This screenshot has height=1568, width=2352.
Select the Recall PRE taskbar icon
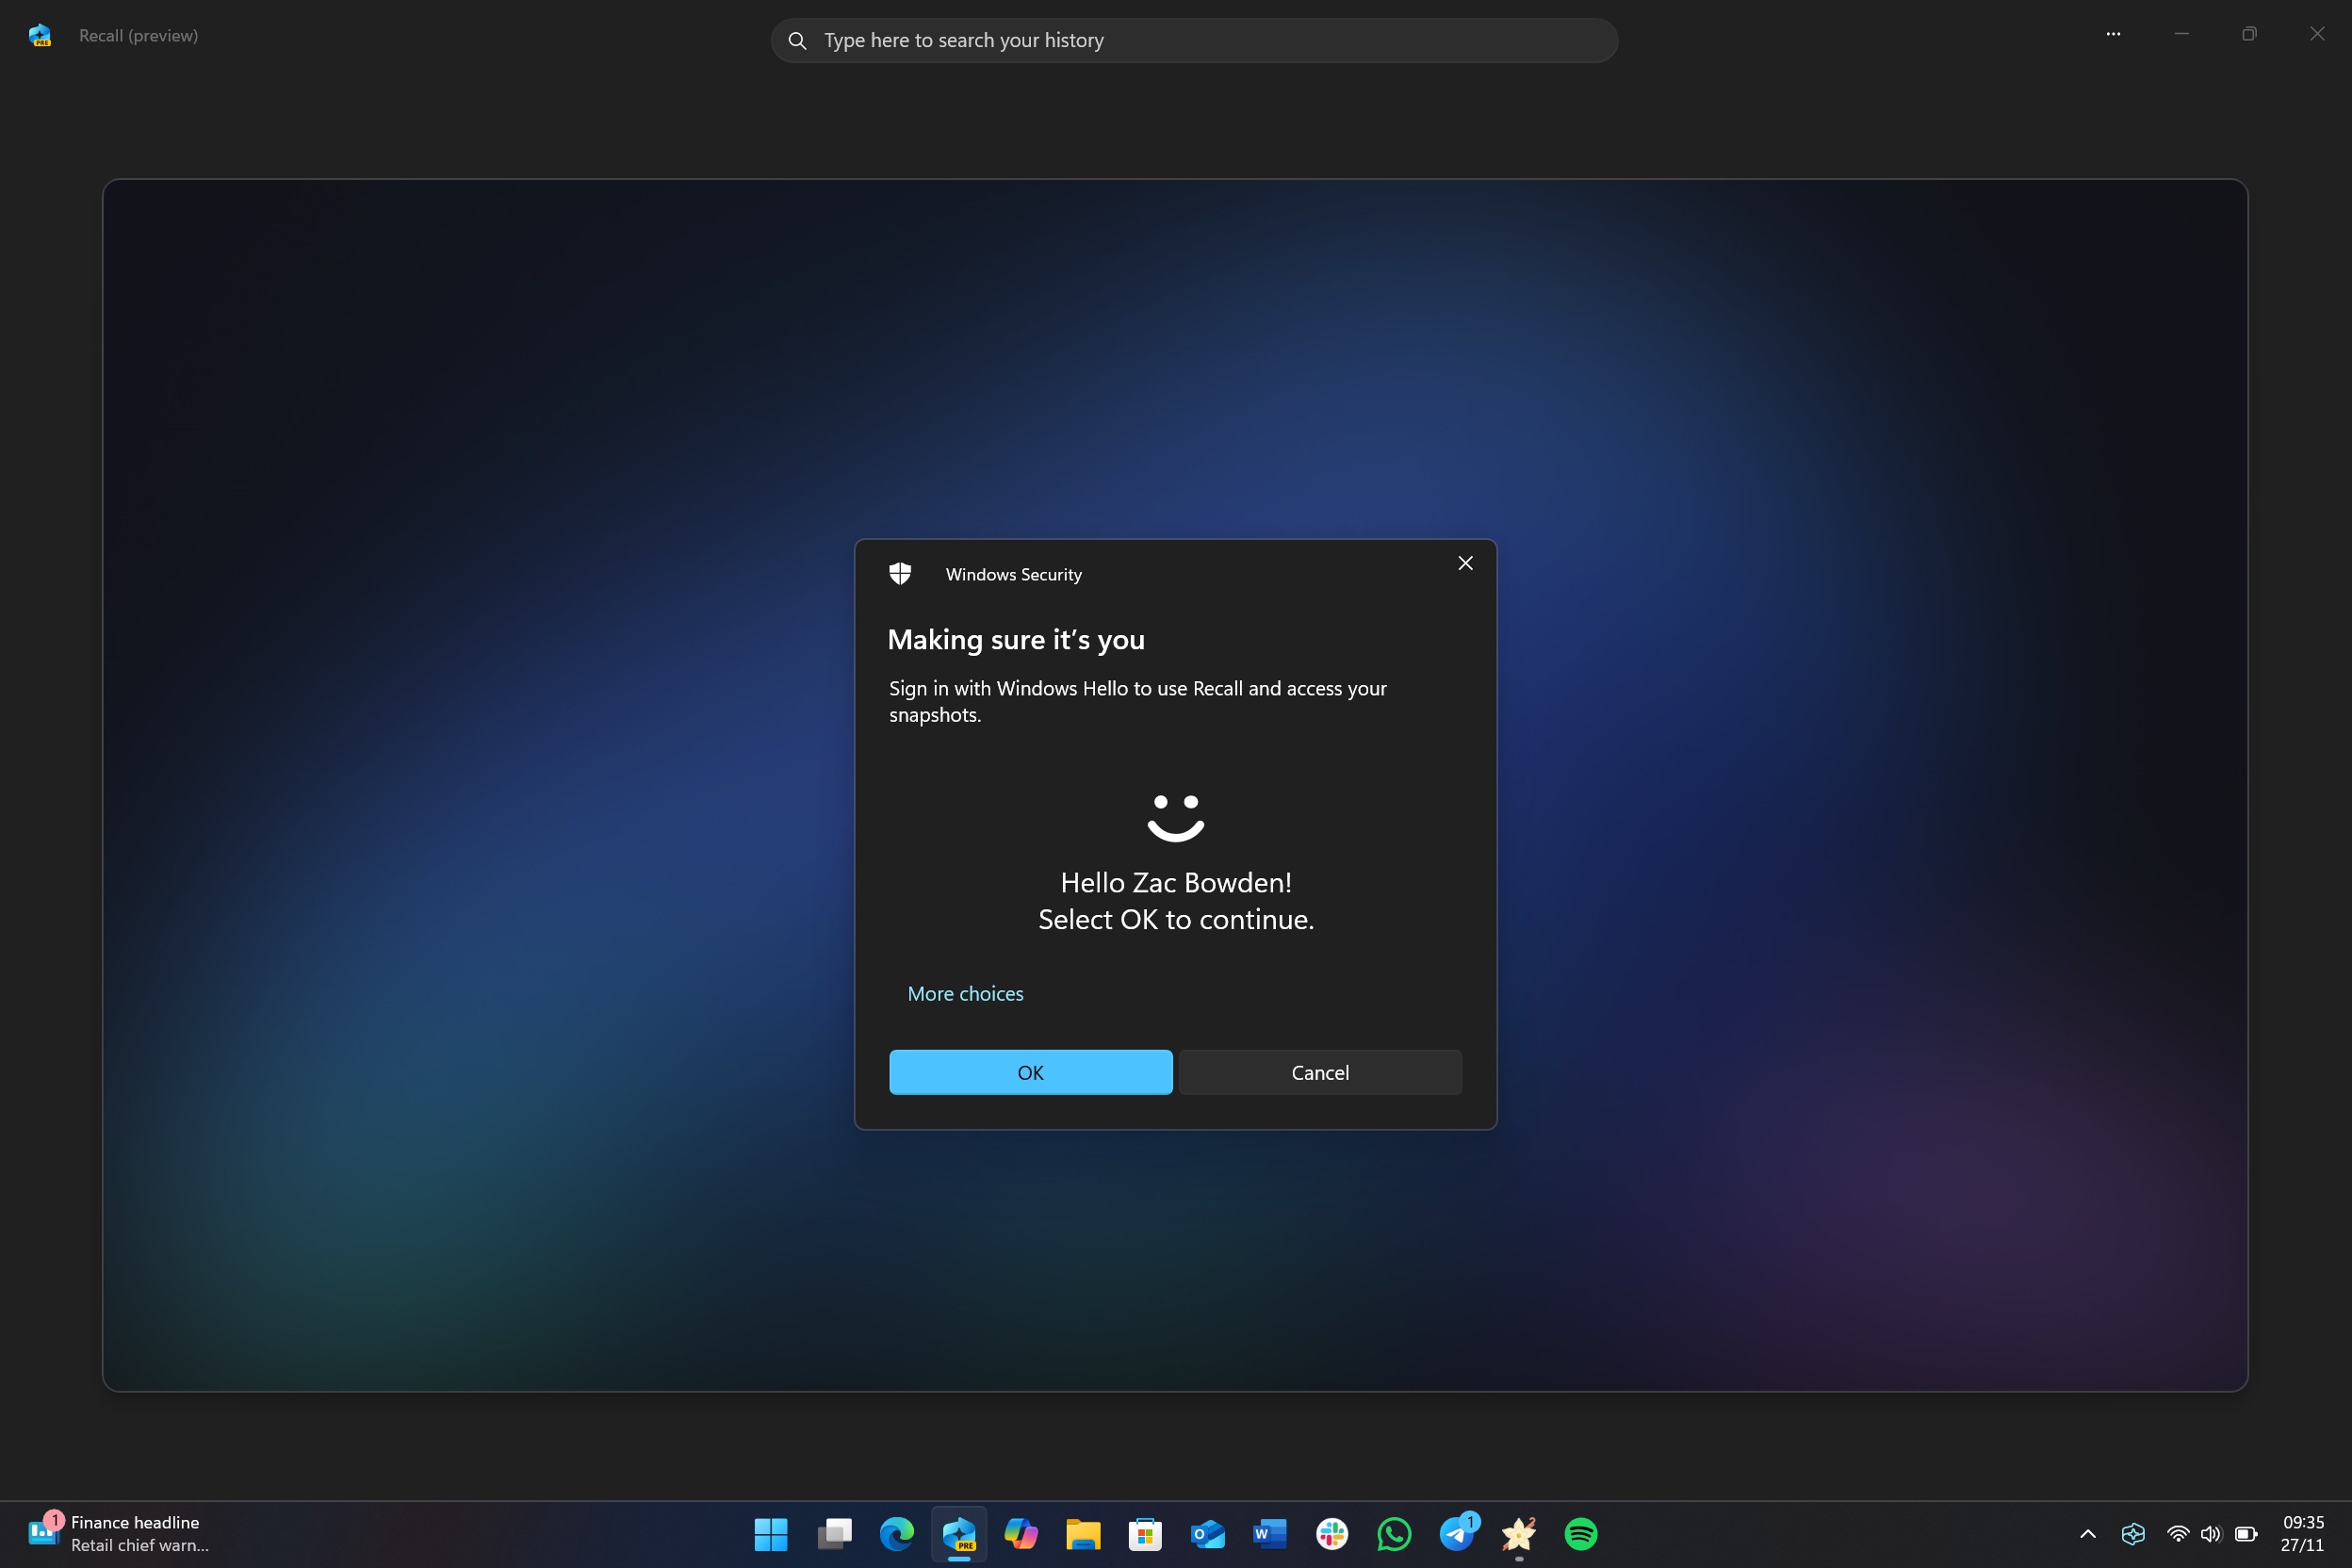pos(959,1533)
